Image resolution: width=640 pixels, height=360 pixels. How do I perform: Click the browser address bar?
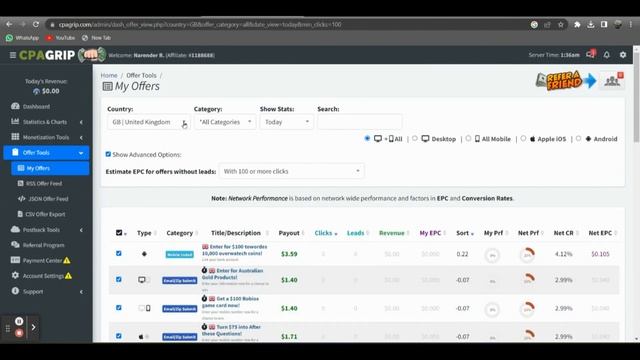[286, 24]
